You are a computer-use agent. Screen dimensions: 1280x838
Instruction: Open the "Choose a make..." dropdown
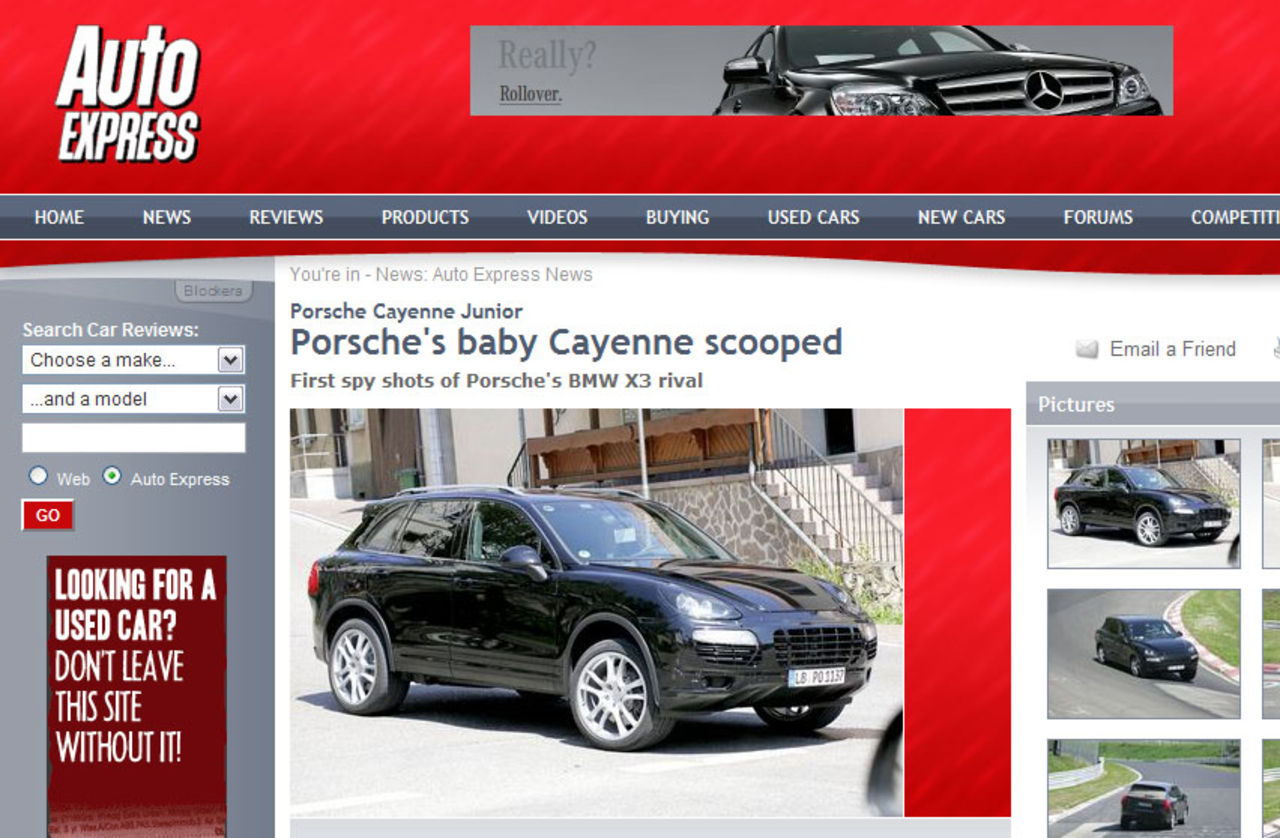[x=133, y=360]
